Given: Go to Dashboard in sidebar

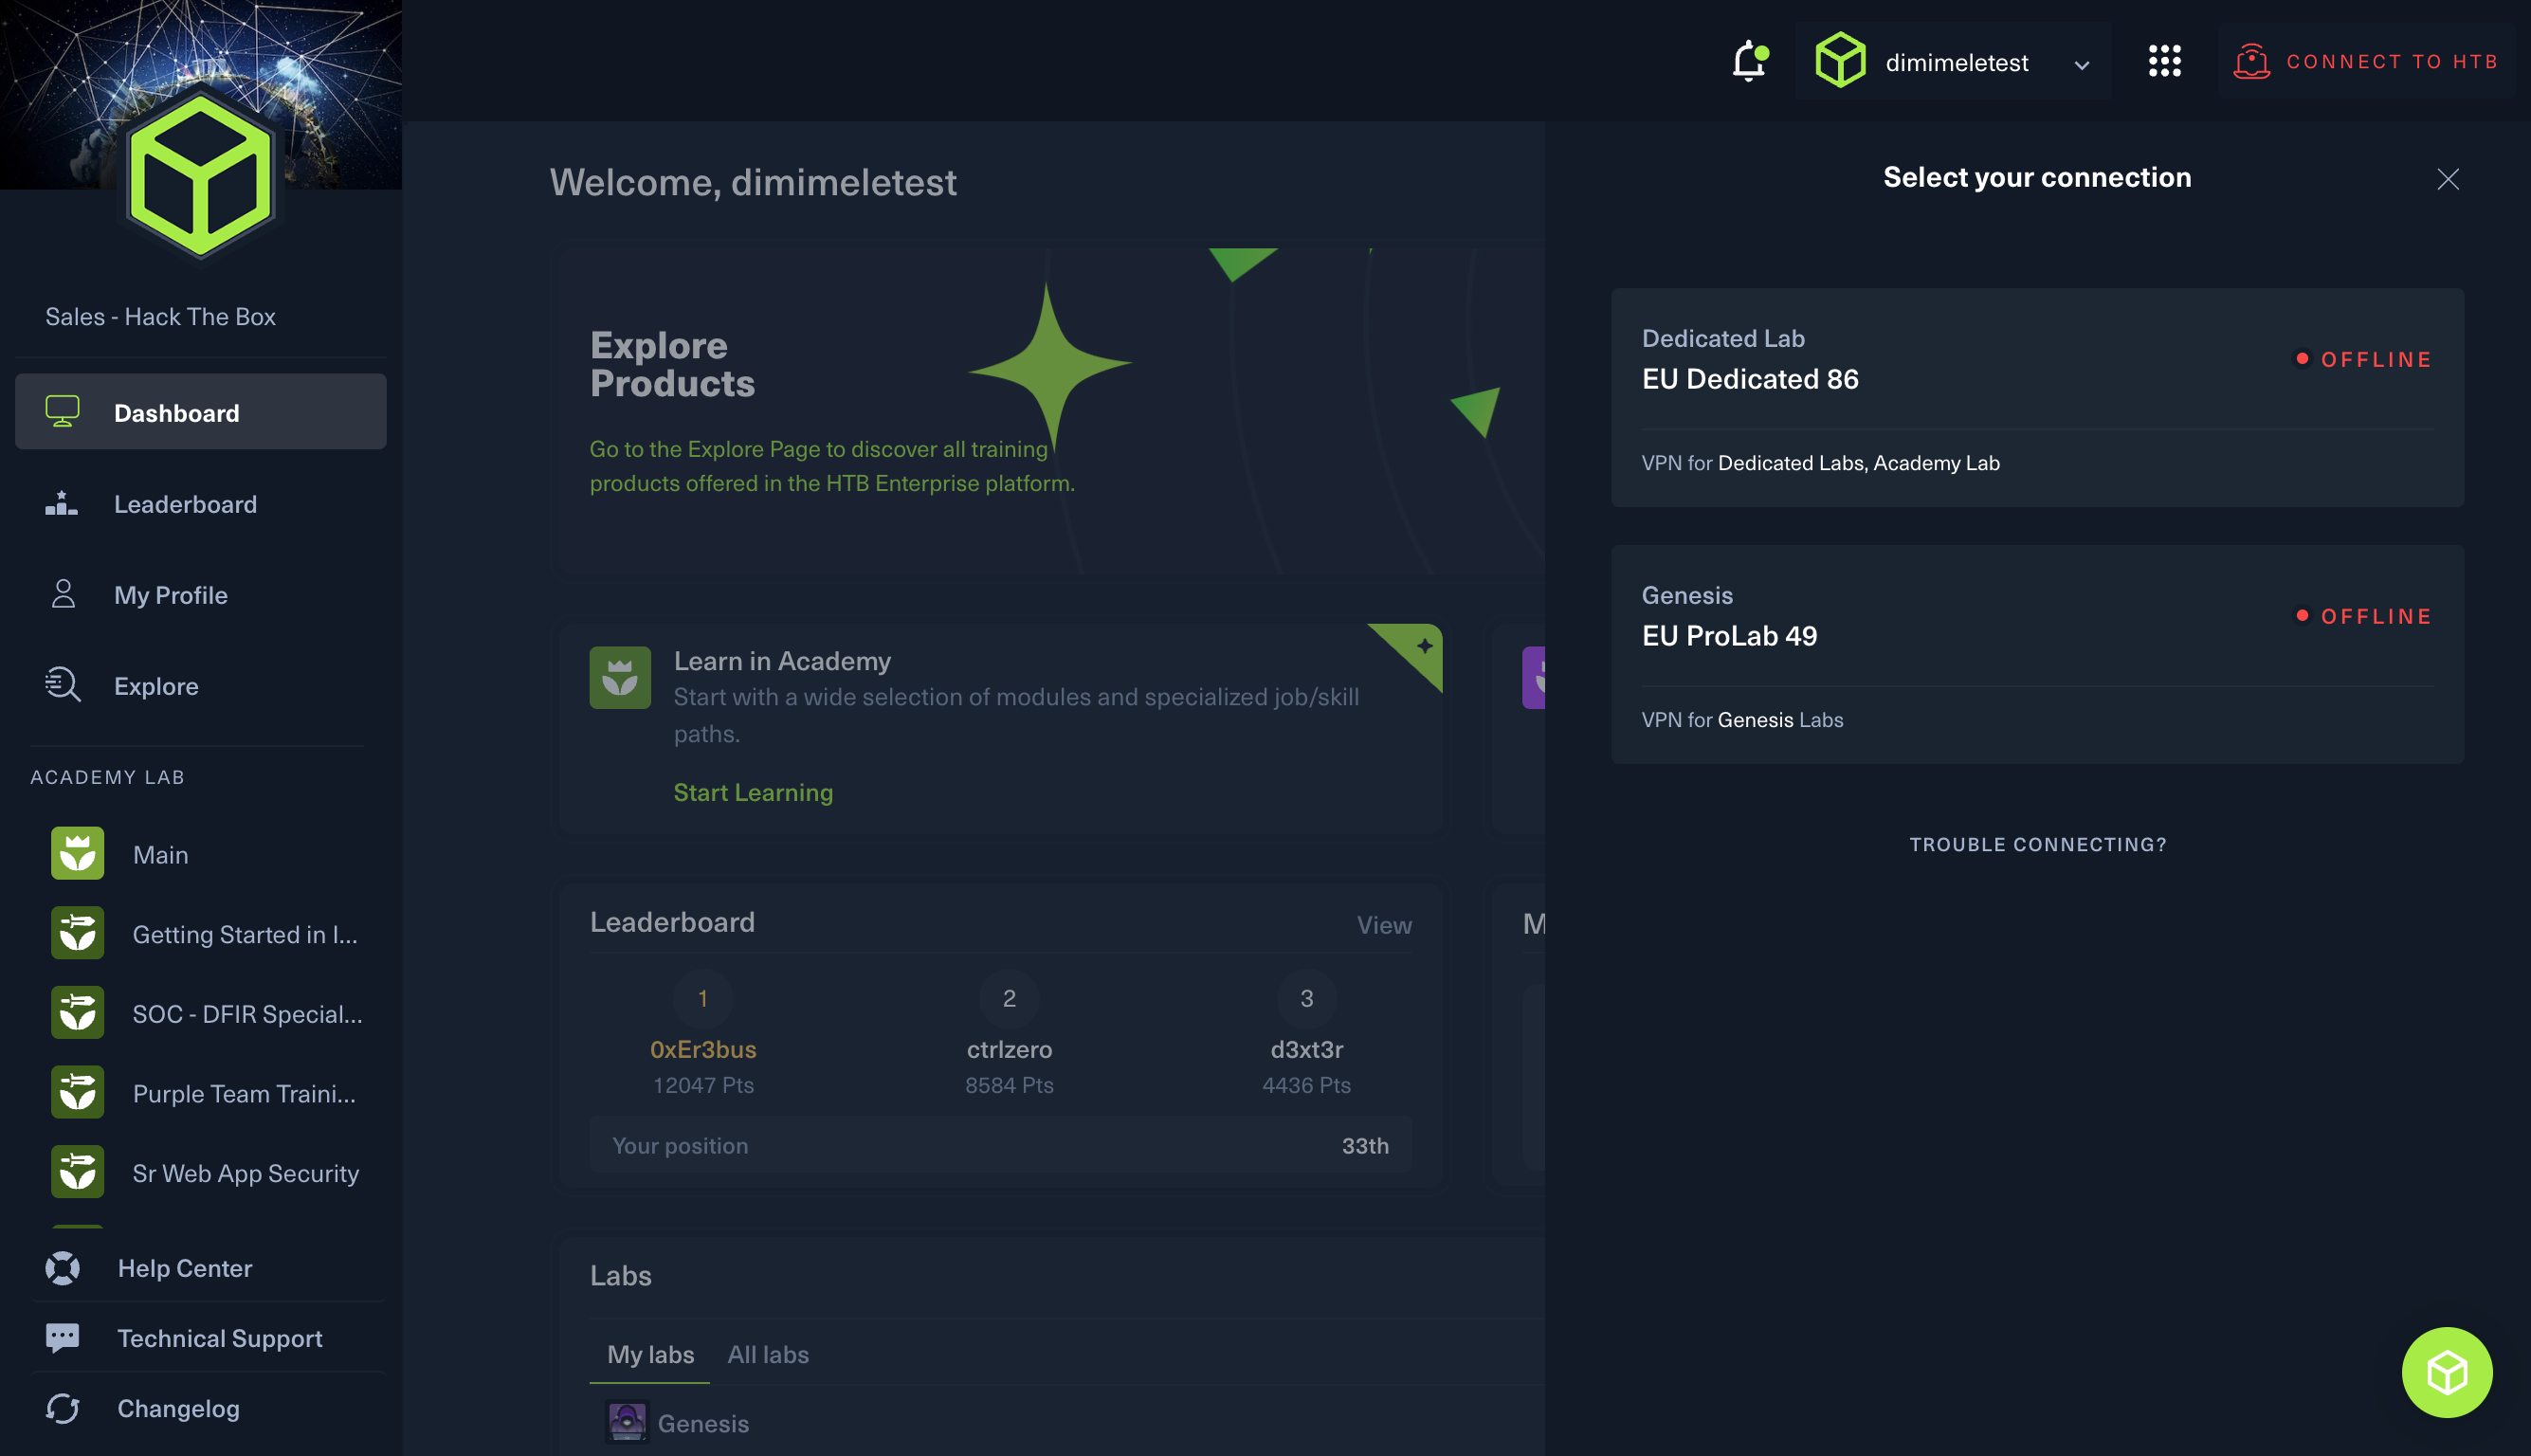Looking at the screenshot, I should pos(200,411).
